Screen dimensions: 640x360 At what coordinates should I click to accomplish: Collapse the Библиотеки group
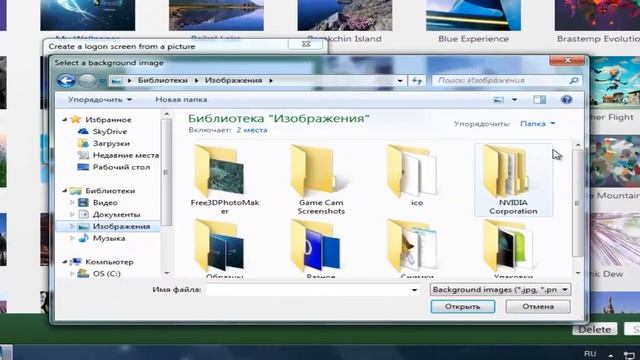click(64, 191)
